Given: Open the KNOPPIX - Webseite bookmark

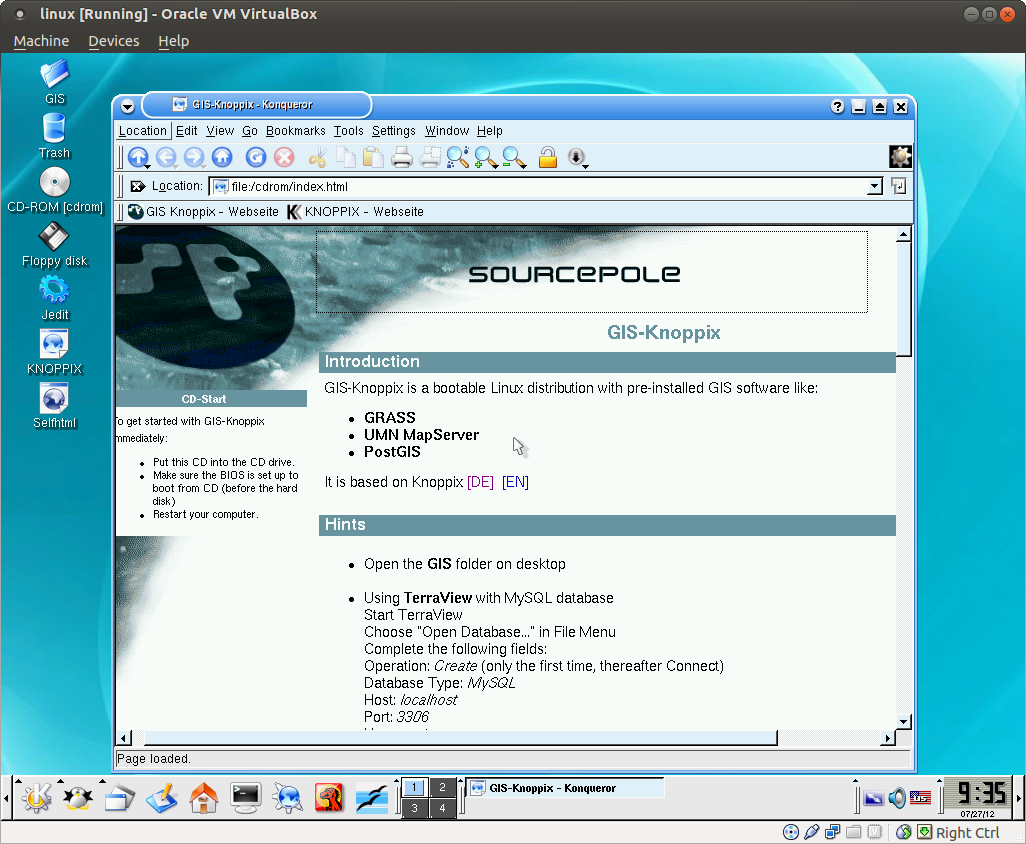Looking at the screenshot, I should [x=355, y=212].
